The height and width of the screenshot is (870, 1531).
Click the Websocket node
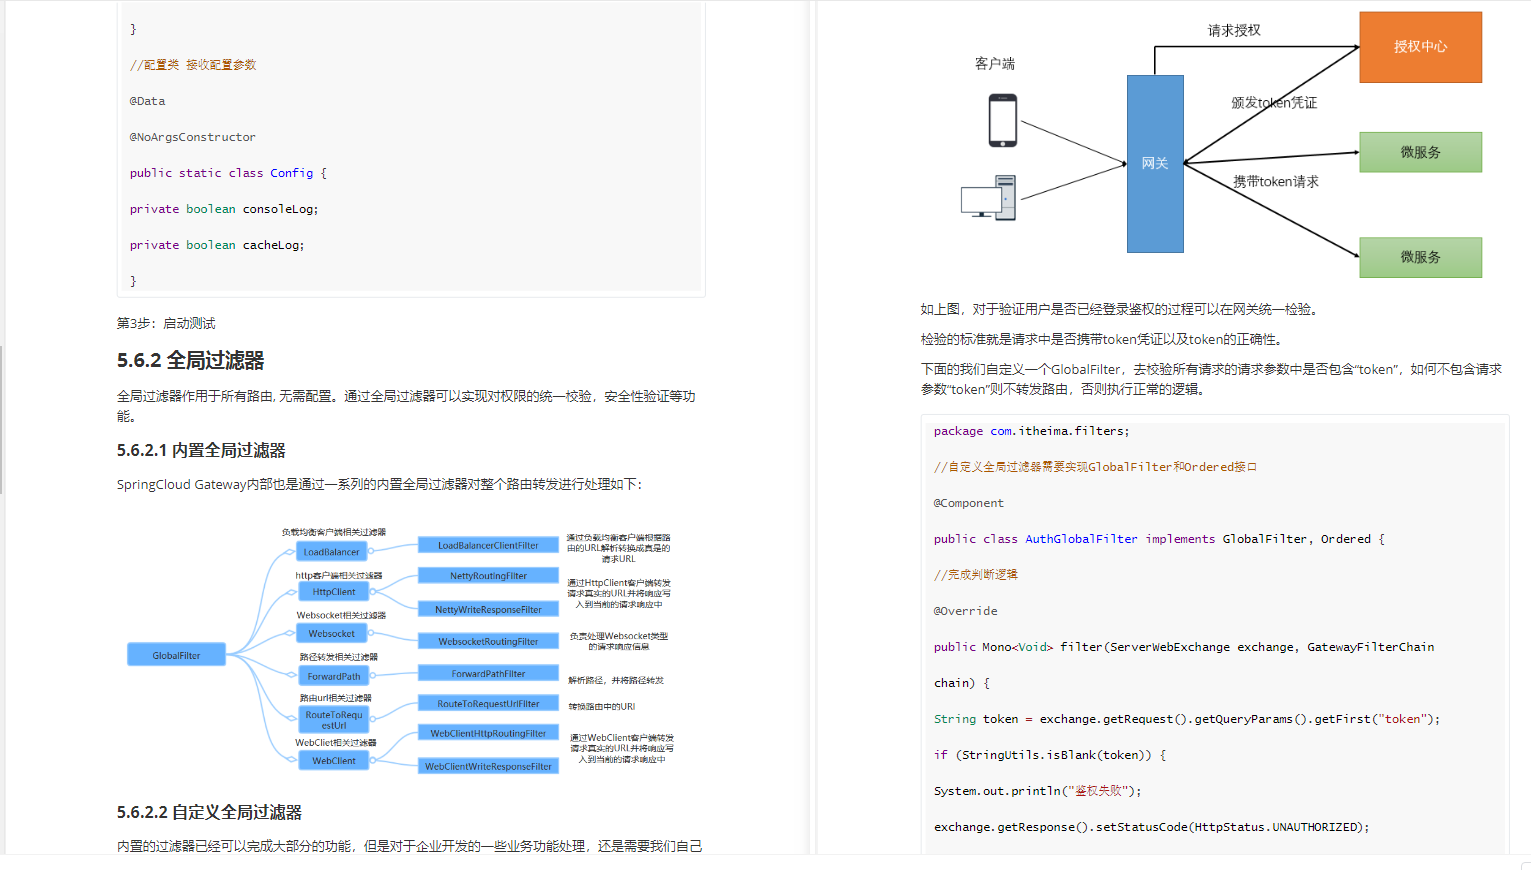pos(333,633)
